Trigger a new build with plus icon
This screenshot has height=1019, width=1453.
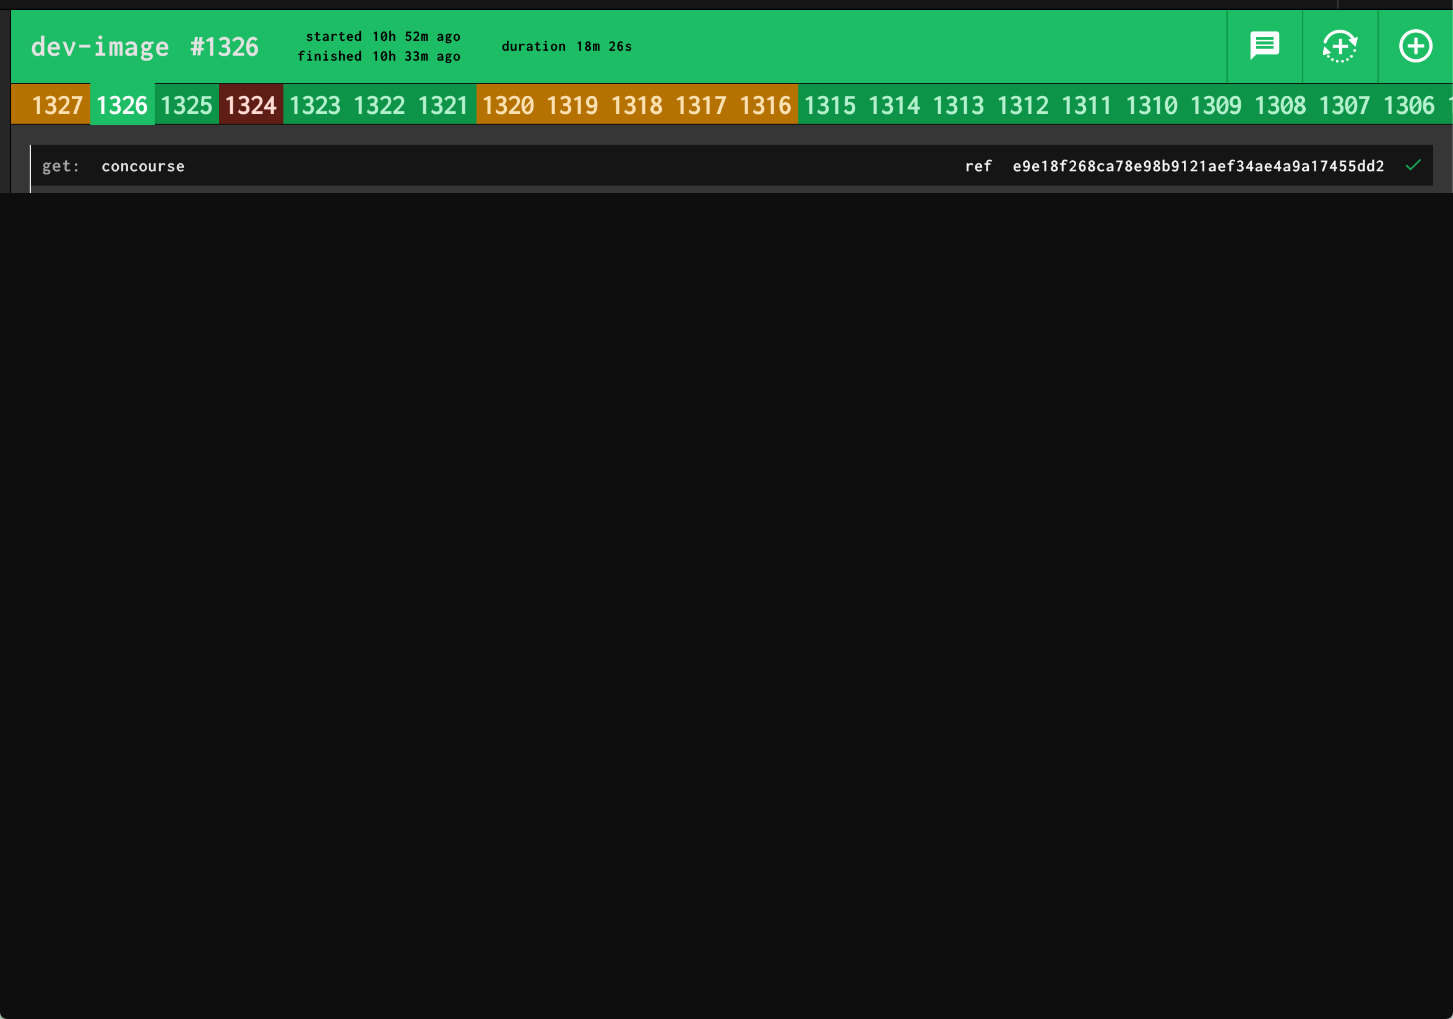pyautogui.click(x=1416, y=46)
